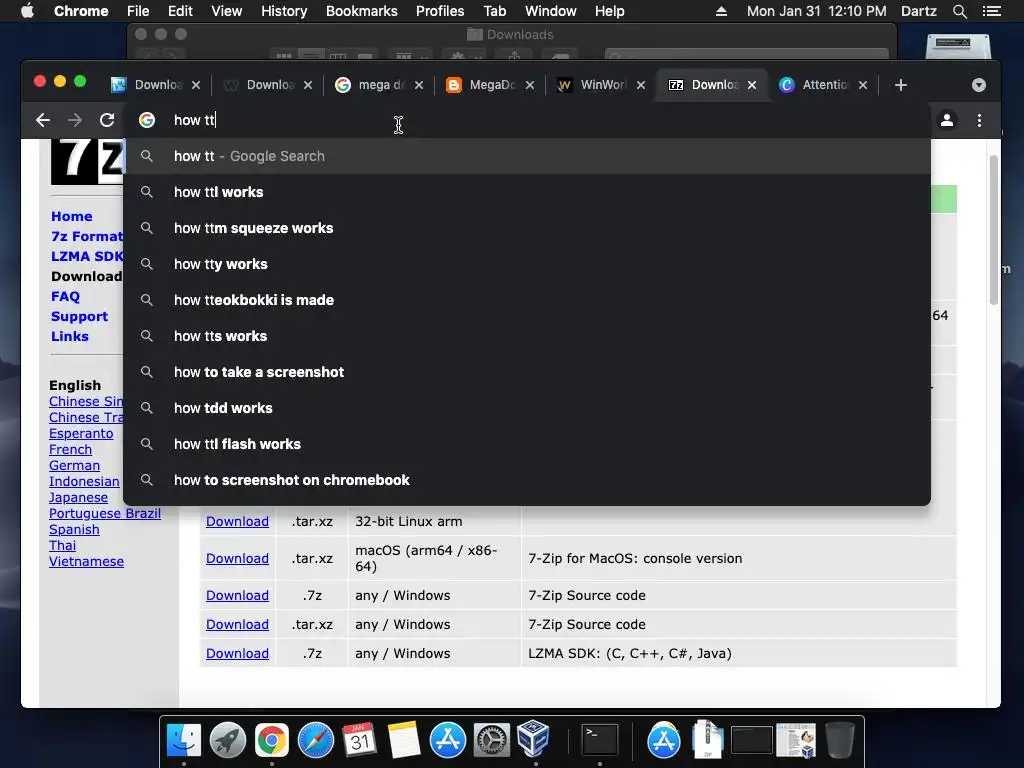Open Safari from the Dock
Screen dimensions: 1024x768
315,740
